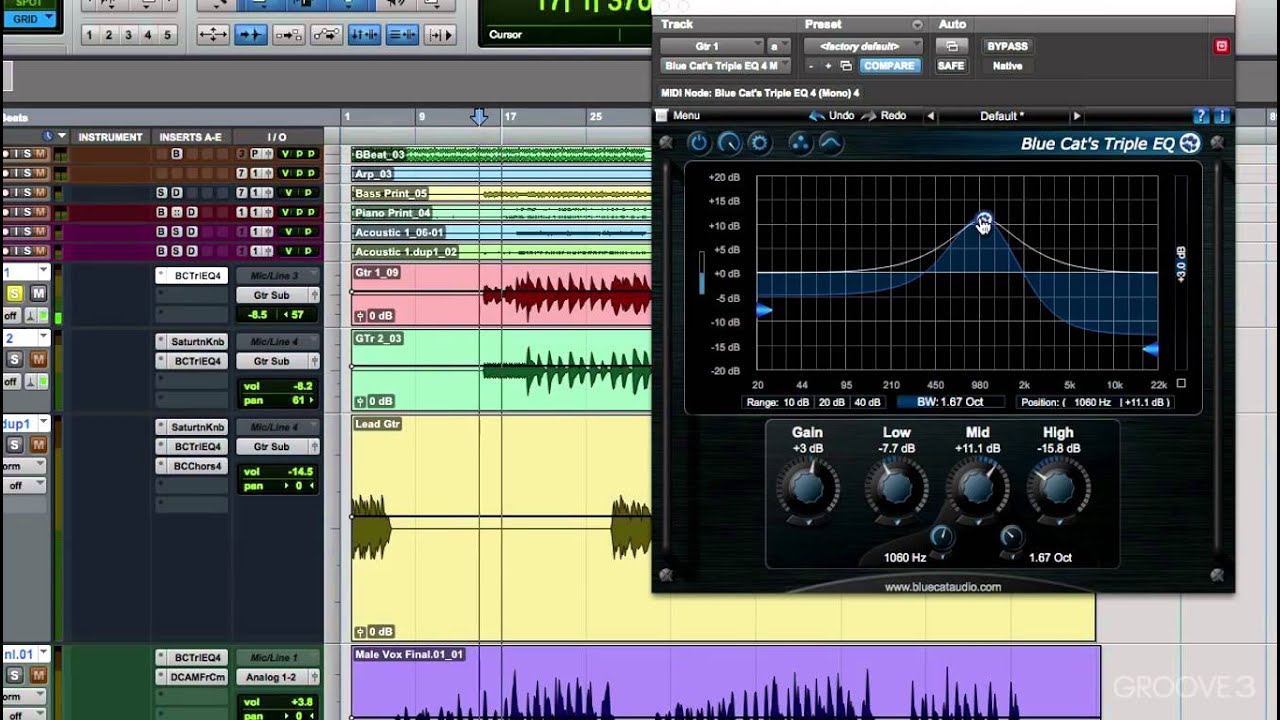Open the Blue Cat's Triple EQ 4 M plugin selector
The width and height of the screenshot is (1280, 720).
point(726,66)
